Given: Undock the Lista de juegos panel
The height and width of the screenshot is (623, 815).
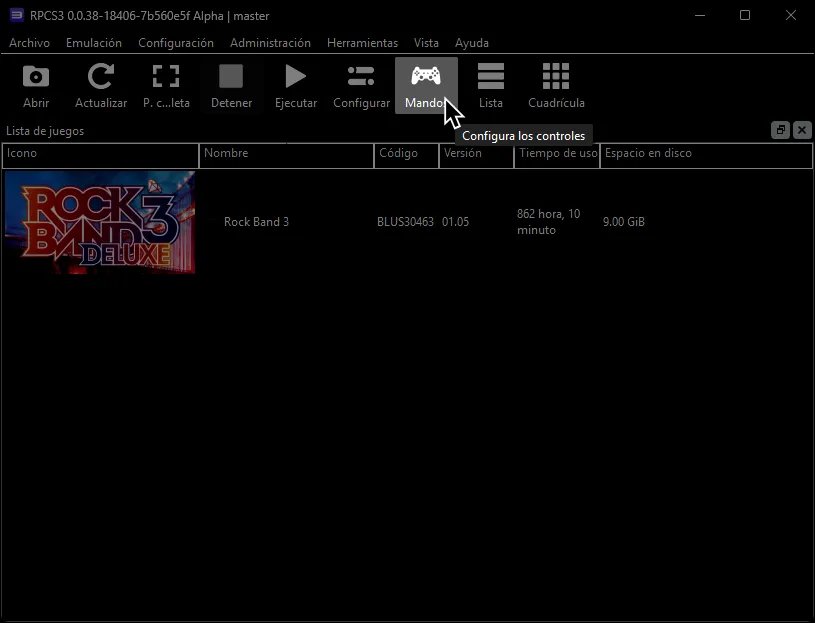Looking at the screenshot, I should point(780,130).
